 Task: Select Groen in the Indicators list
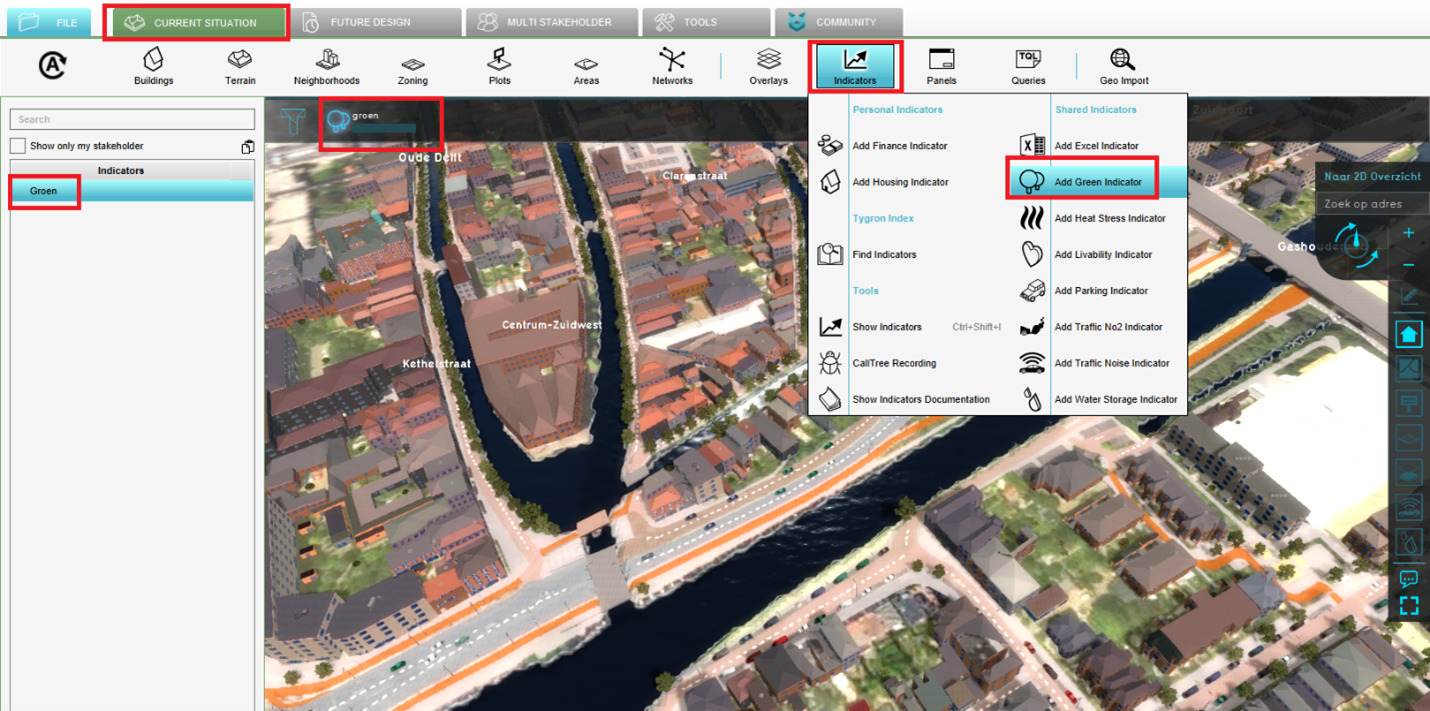click(x=44, y=191)
